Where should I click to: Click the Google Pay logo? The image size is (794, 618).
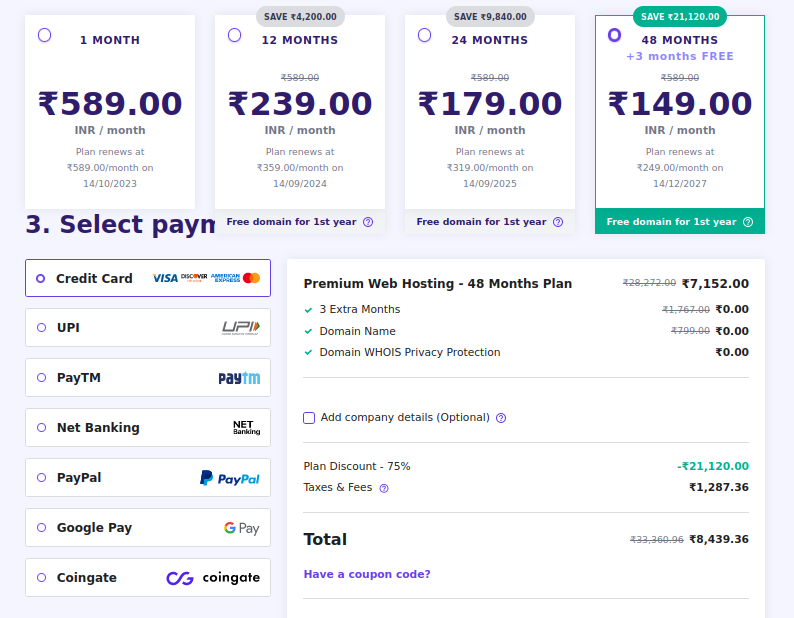click(x=241, y=528)
